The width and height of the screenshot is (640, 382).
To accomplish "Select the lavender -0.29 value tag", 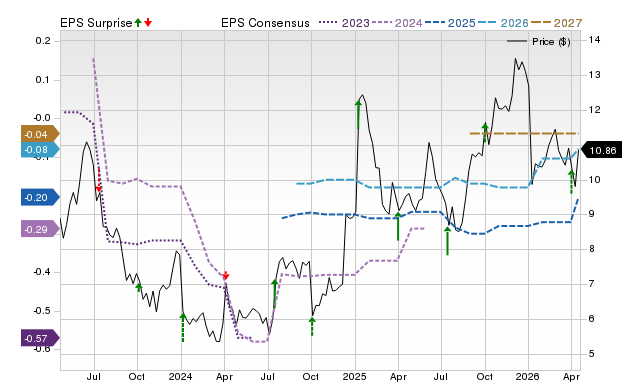I will point(40,229).
